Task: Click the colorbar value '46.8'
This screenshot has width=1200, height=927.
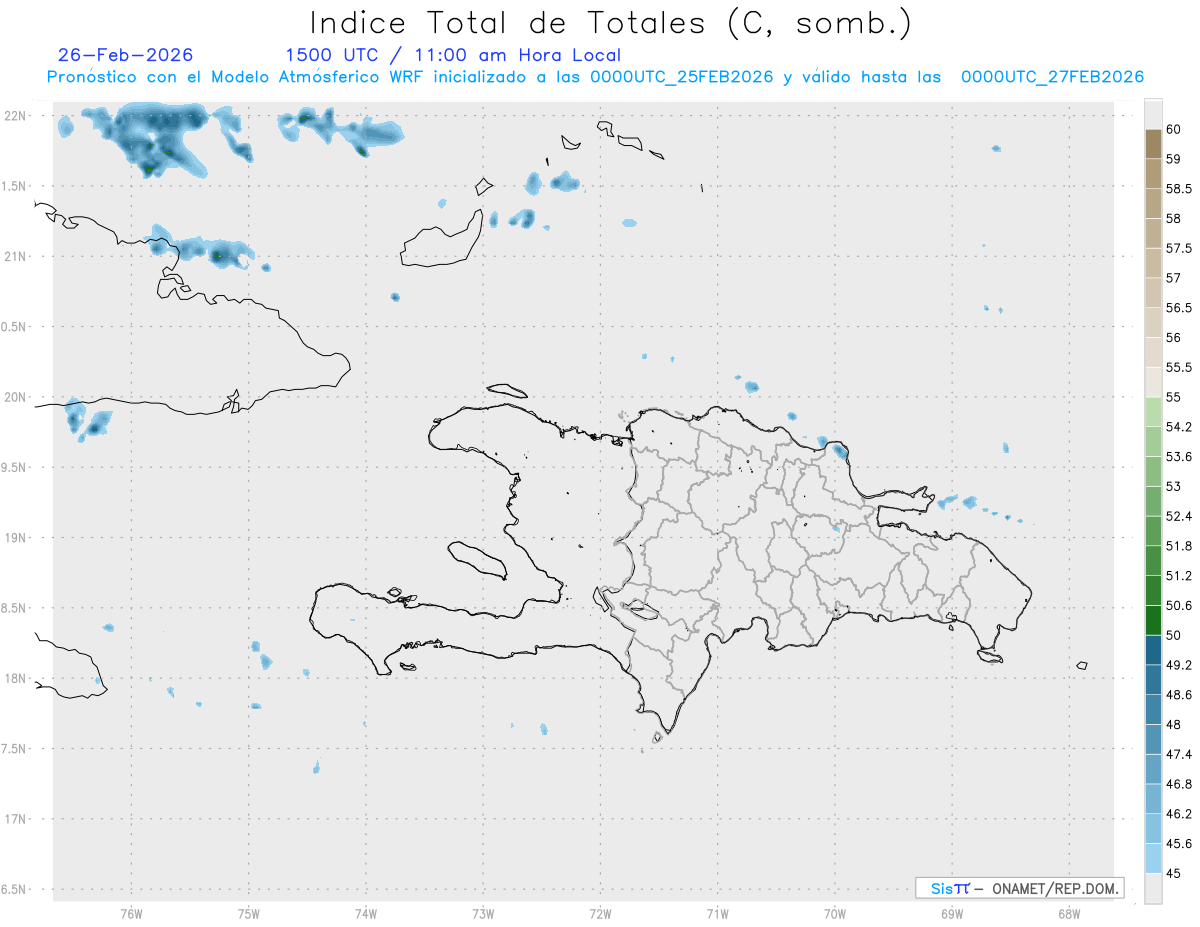Action: point(1178,784)
